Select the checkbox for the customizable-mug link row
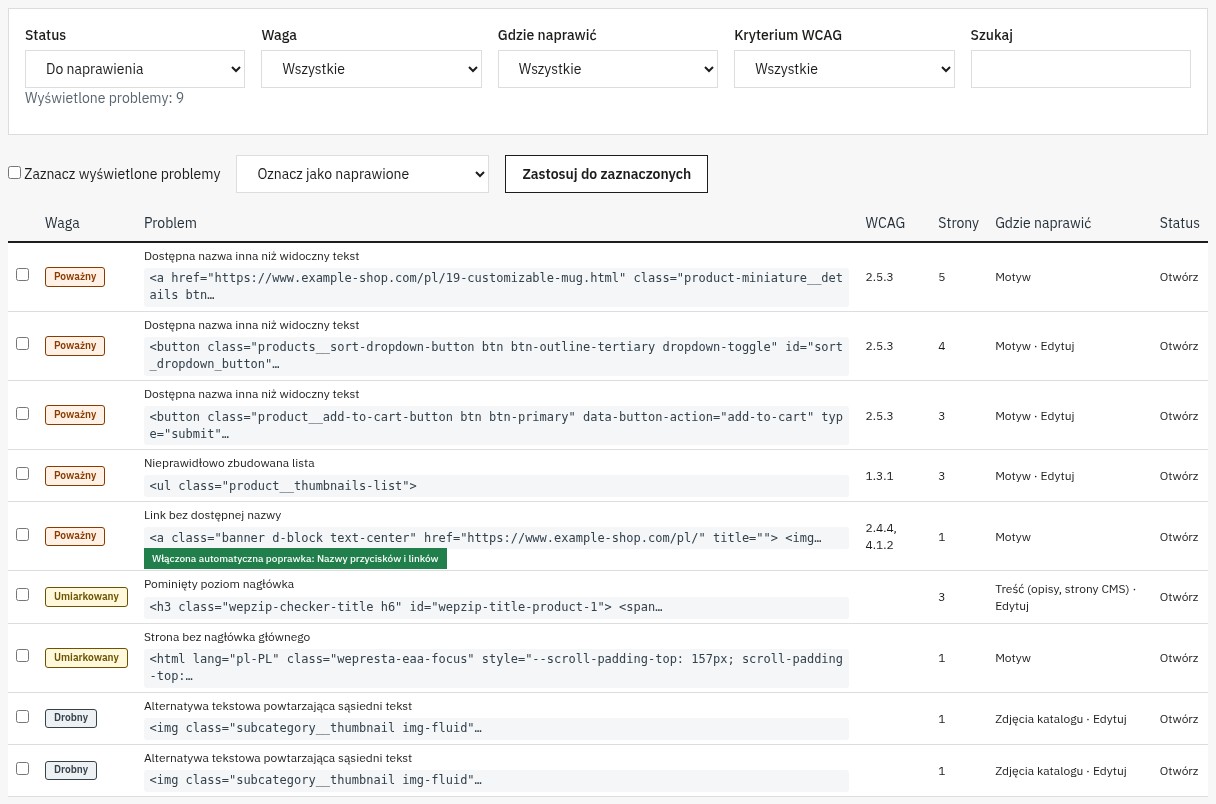 (x=23, y=275)
